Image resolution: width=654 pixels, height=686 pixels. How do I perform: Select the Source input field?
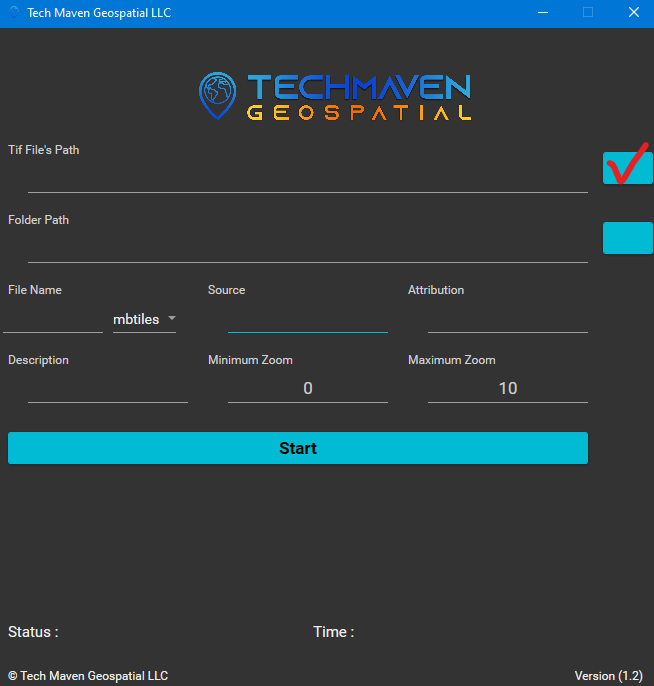click(308, 320)
